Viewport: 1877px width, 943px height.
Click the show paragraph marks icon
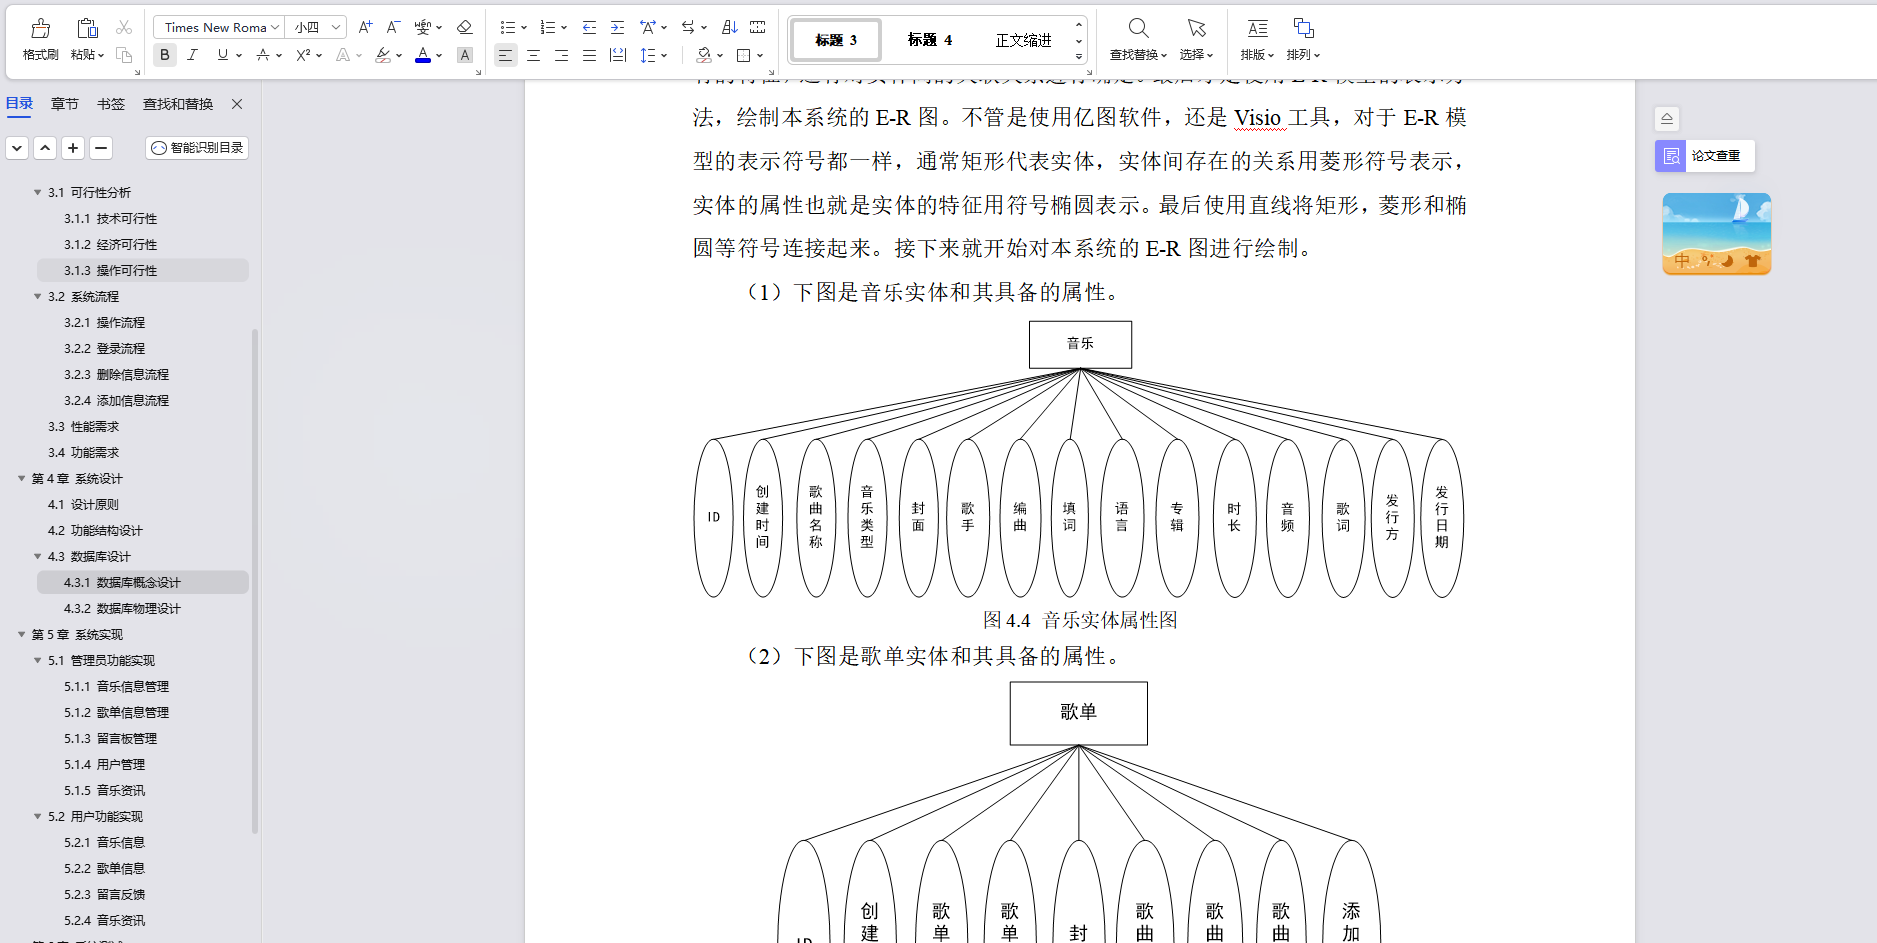tap(758, 27)
